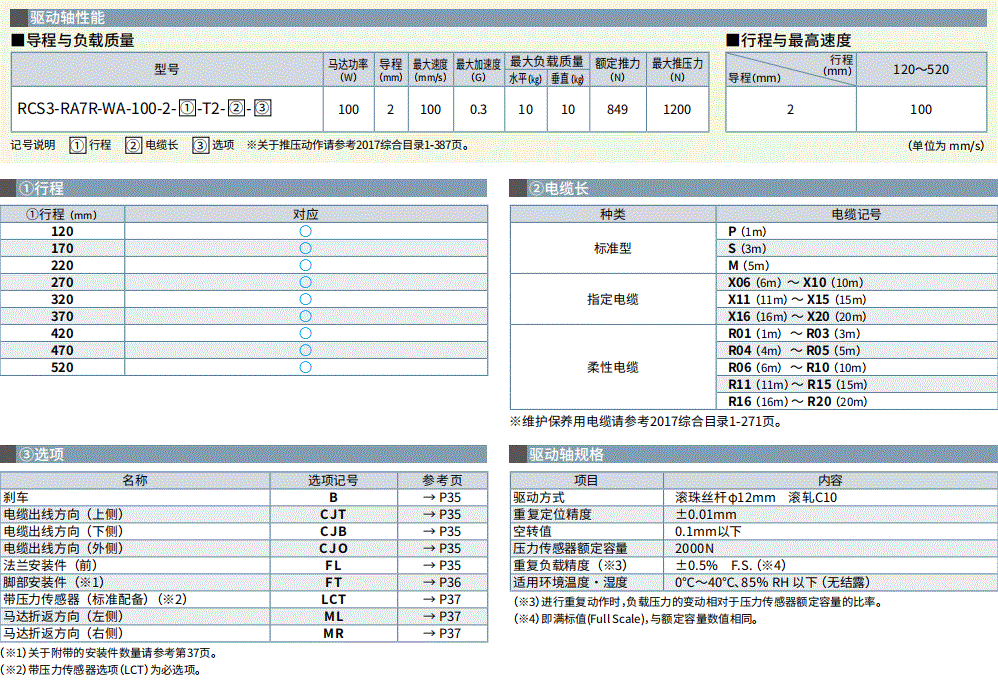Select the LCT option code

(334, 599)
